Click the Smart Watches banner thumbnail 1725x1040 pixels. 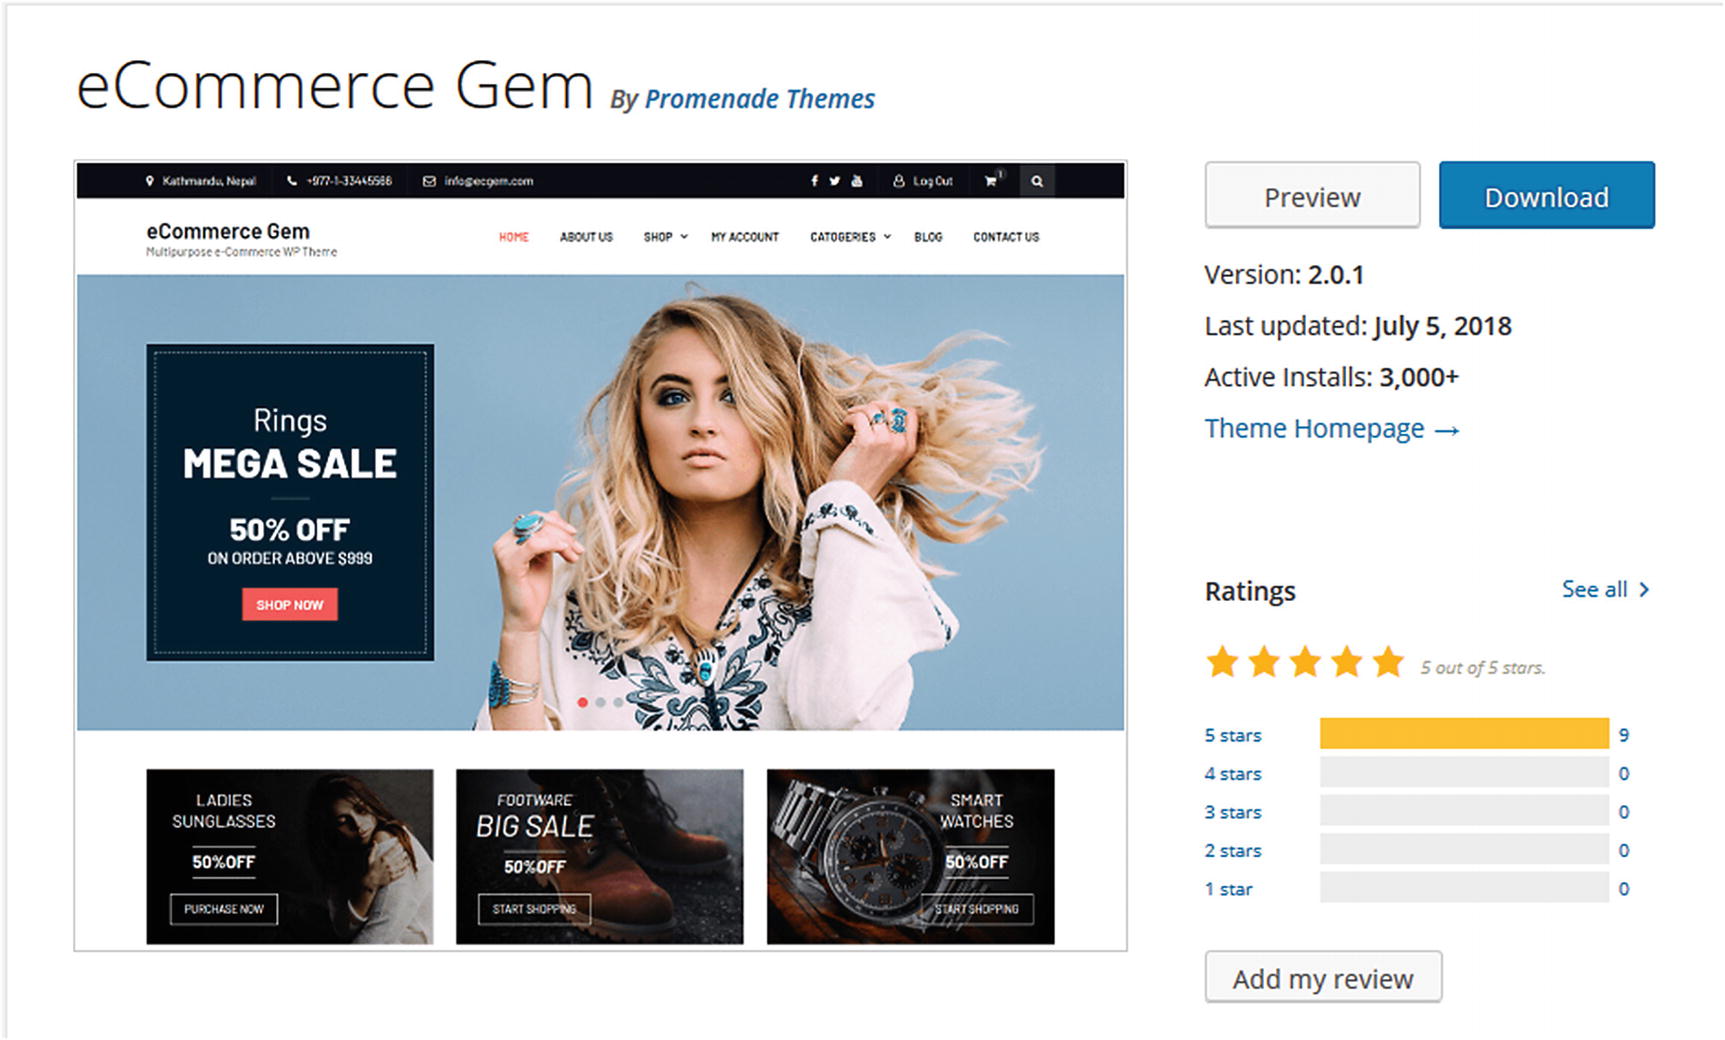click(x=910, y=856)
